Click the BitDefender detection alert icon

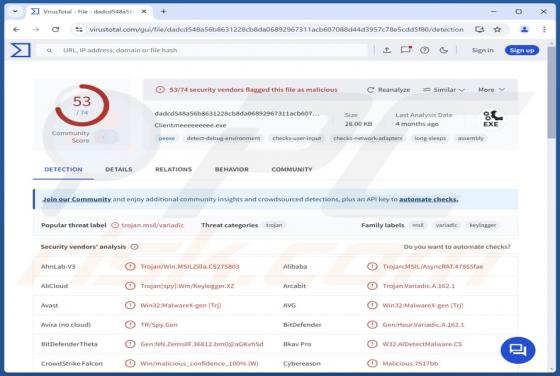372,325
